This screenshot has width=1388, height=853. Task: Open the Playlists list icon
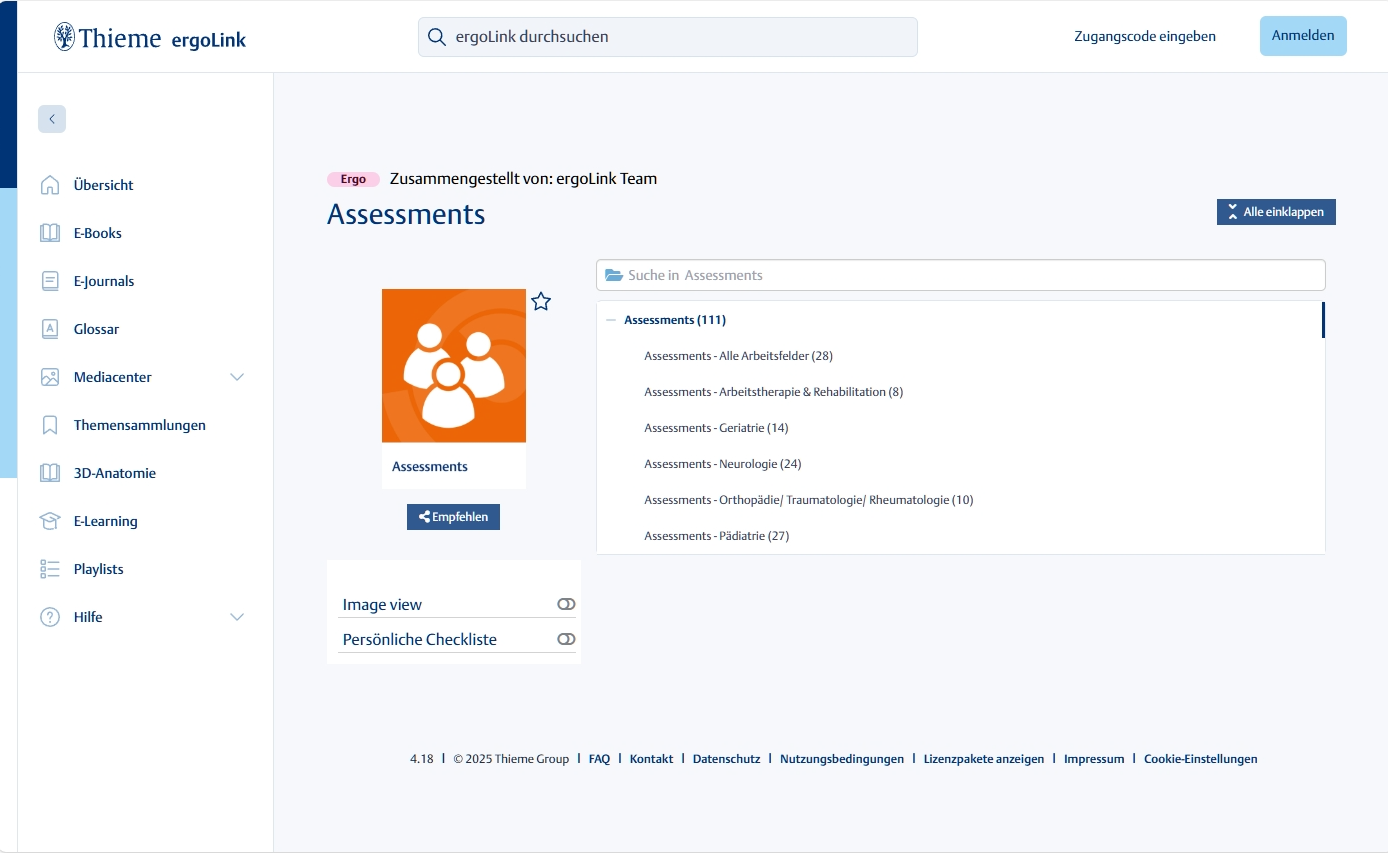tap(50, 569)
